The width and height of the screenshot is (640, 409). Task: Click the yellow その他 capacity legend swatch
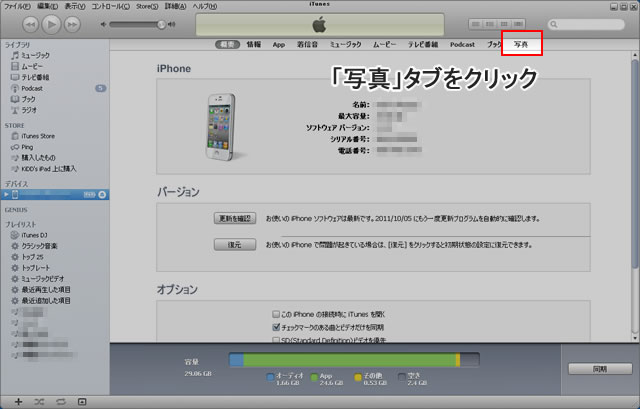[x=358, y=377]
